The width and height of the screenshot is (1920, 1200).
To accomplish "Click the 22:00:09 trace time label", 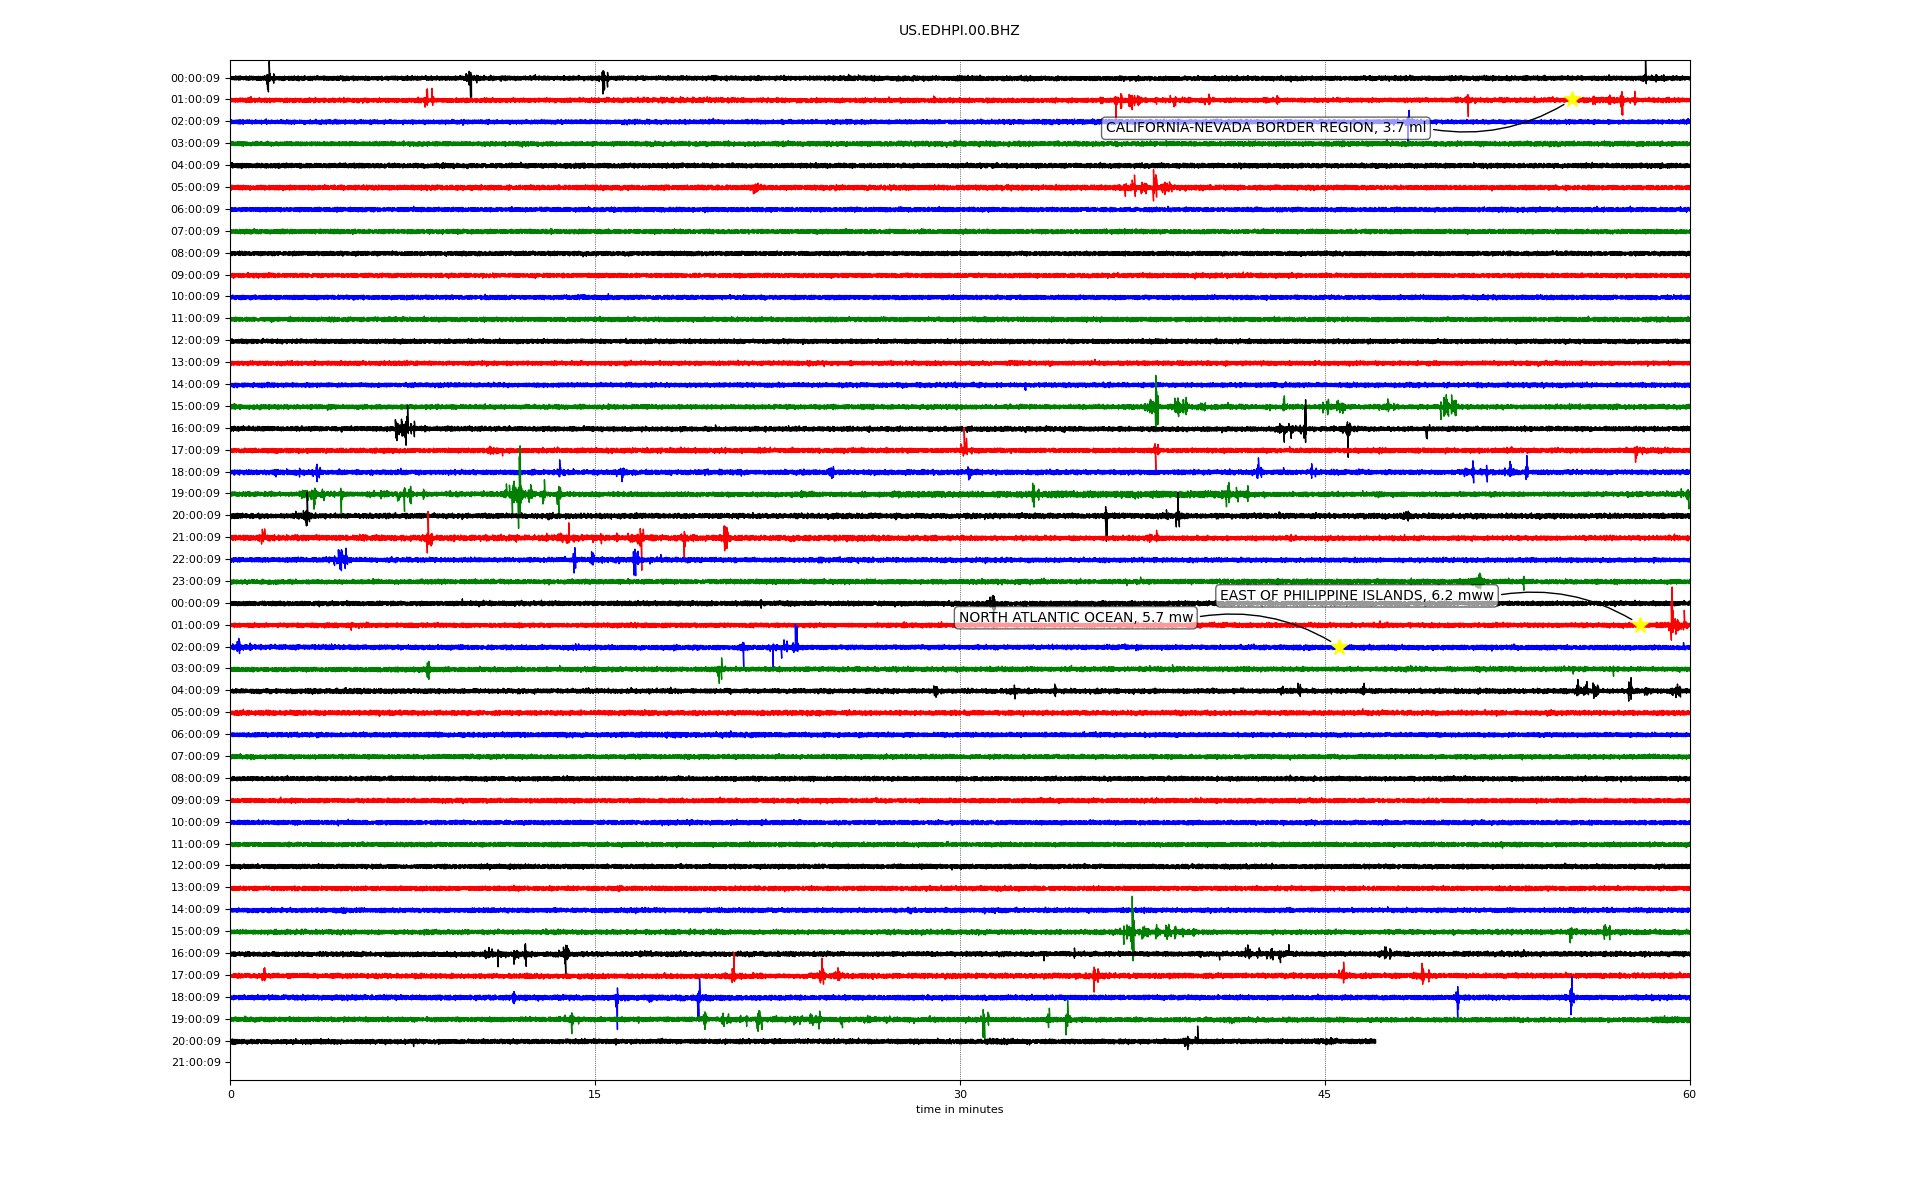I will [x=195, y=560].
